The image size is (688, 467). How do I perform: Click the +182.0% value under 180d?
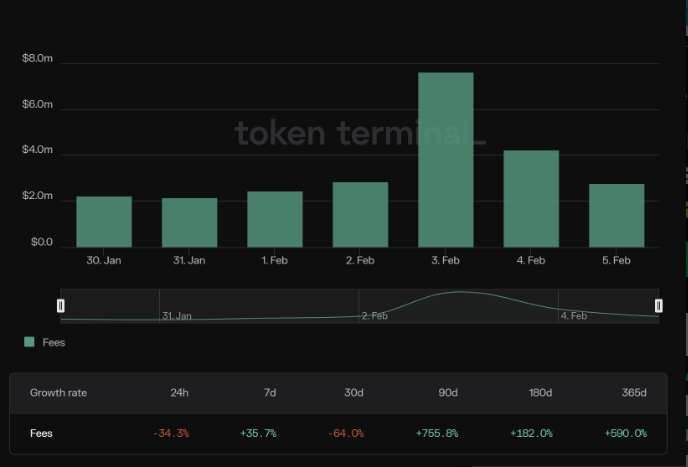point(530,434)
